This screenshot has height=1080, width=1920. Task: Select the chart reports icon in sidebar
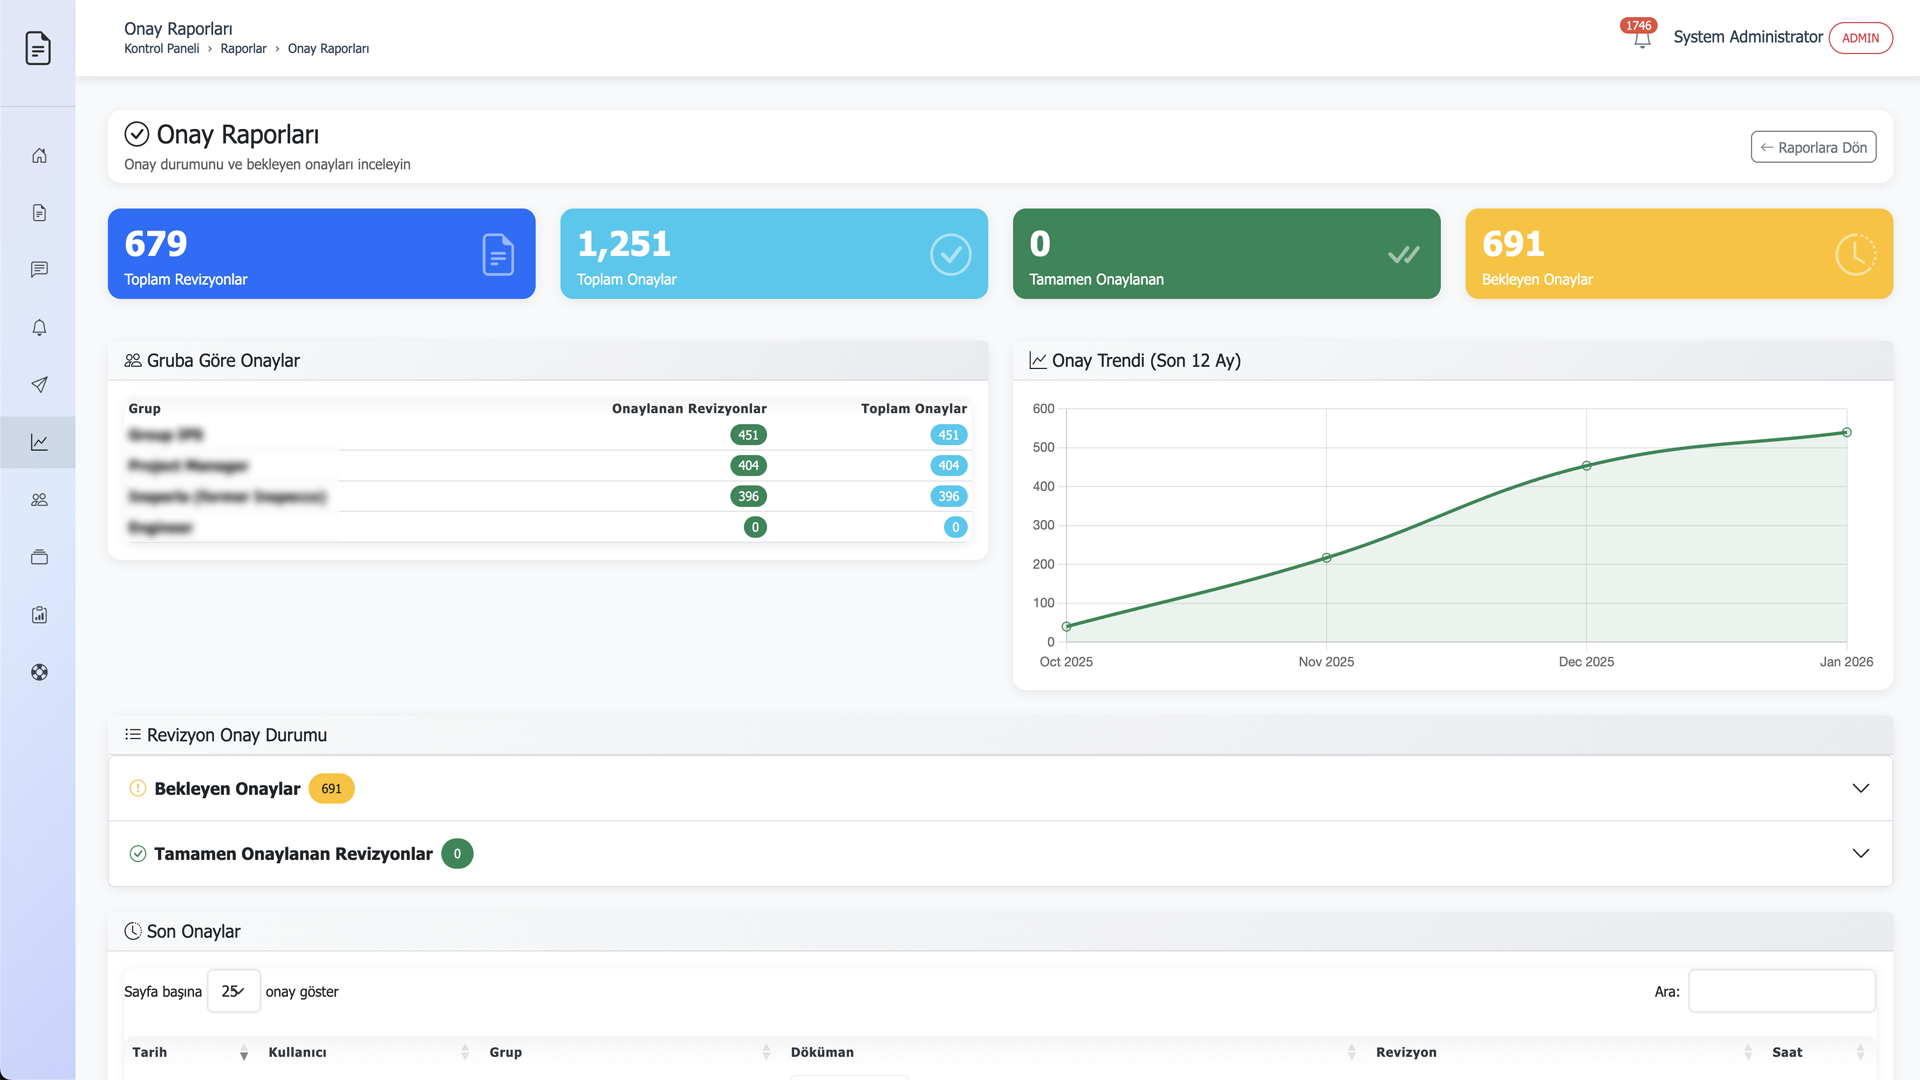39,442
